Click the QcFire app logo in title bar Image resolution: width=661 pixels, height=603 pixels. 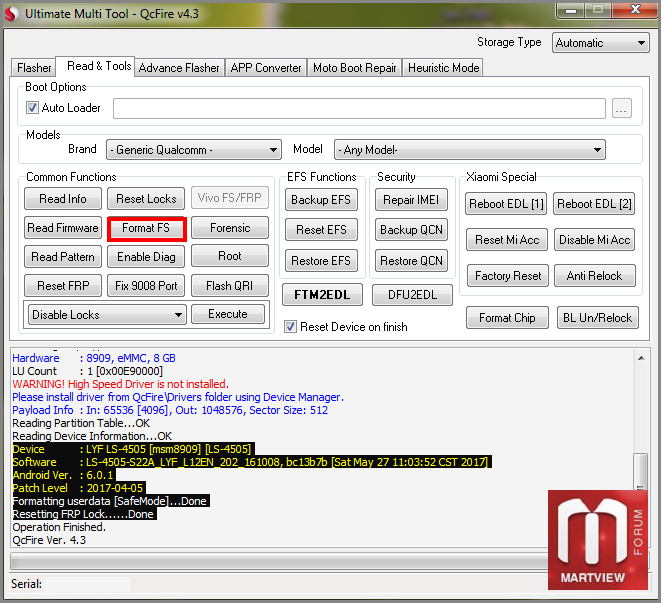(x=11, y=13)
